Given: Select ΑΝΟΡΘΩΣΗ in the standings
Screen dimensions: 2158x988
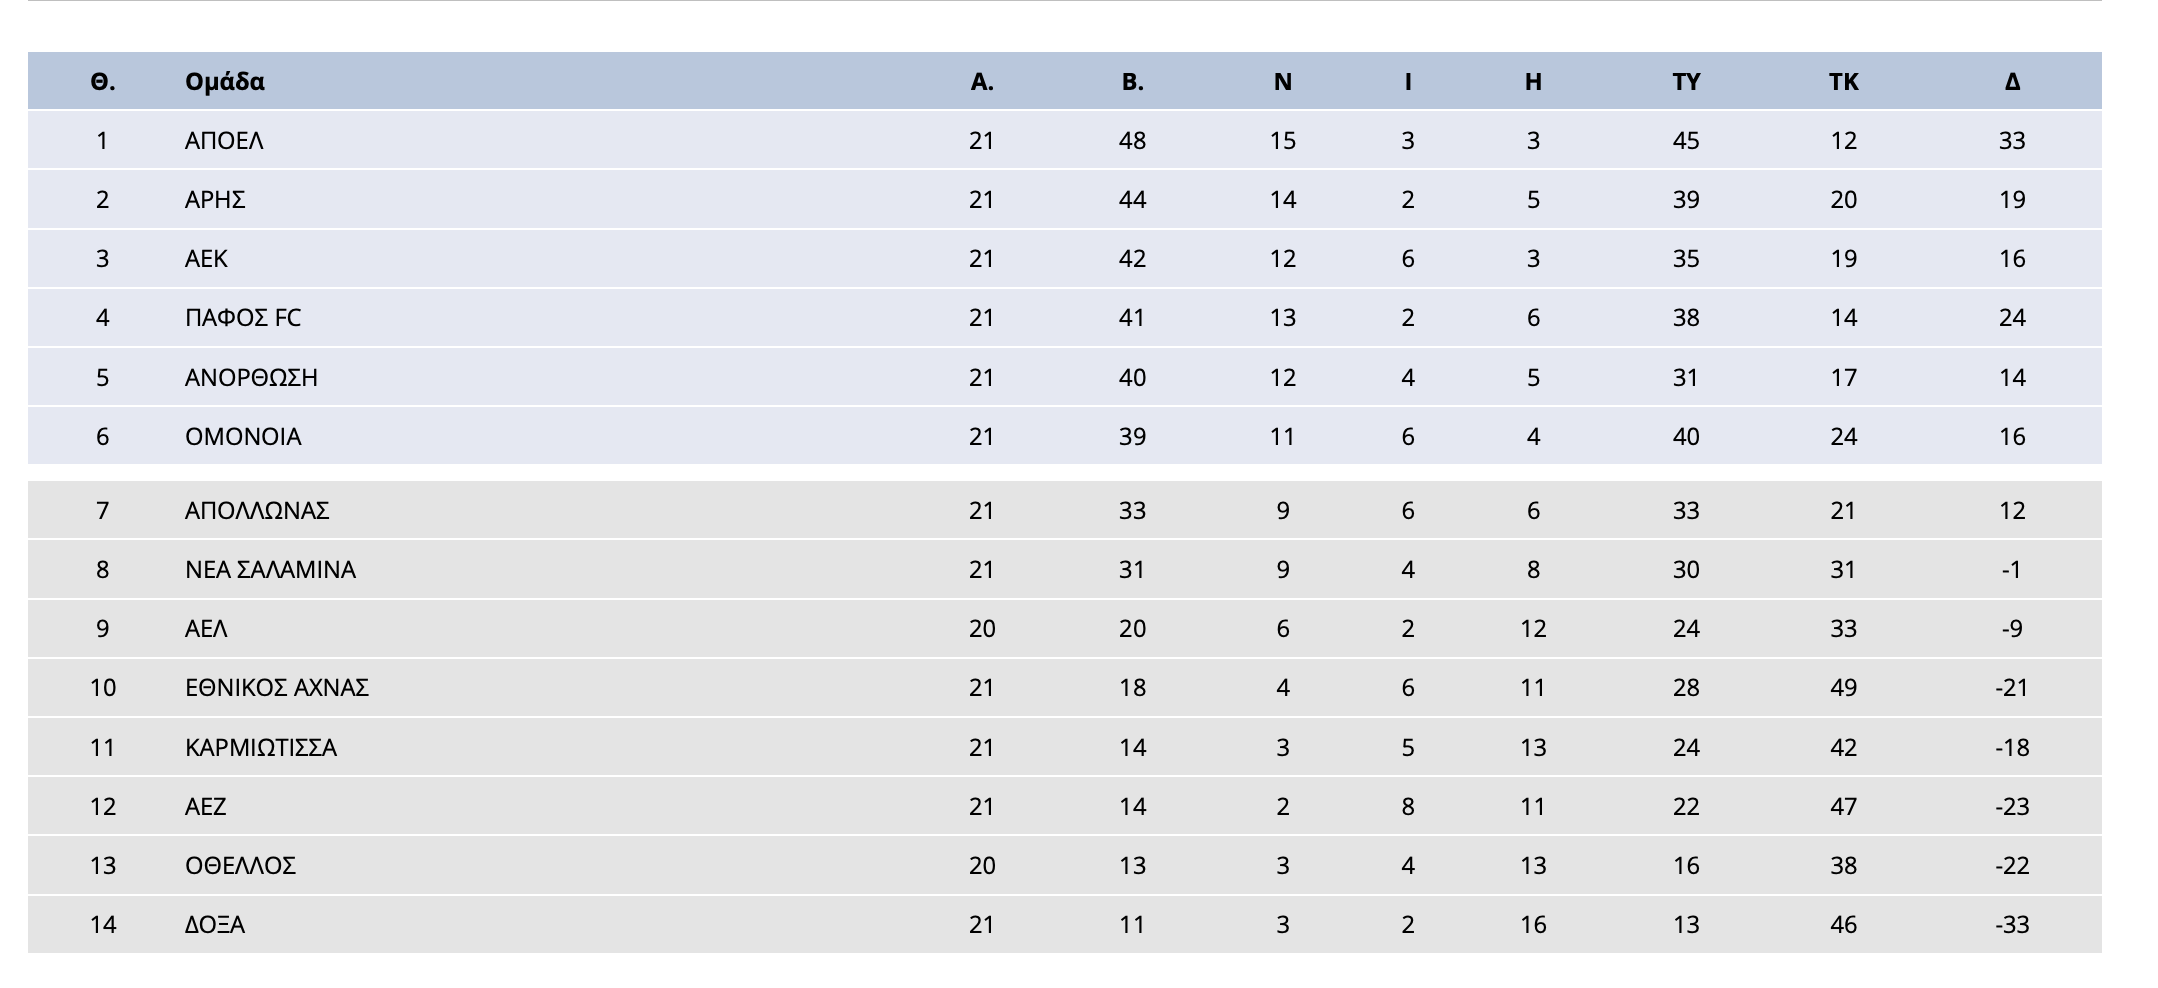Looking at the screenshot, I should point(251,378).
